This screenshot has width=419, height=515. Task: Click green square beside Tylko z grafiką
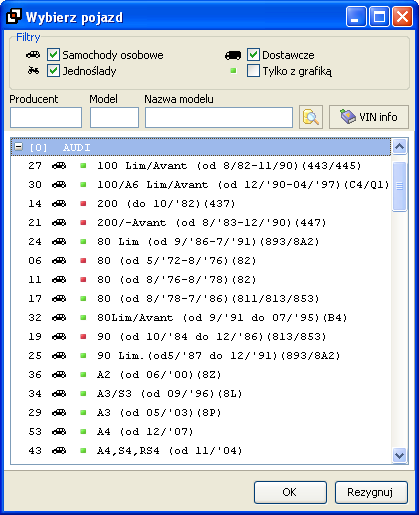tap(233, 71)
